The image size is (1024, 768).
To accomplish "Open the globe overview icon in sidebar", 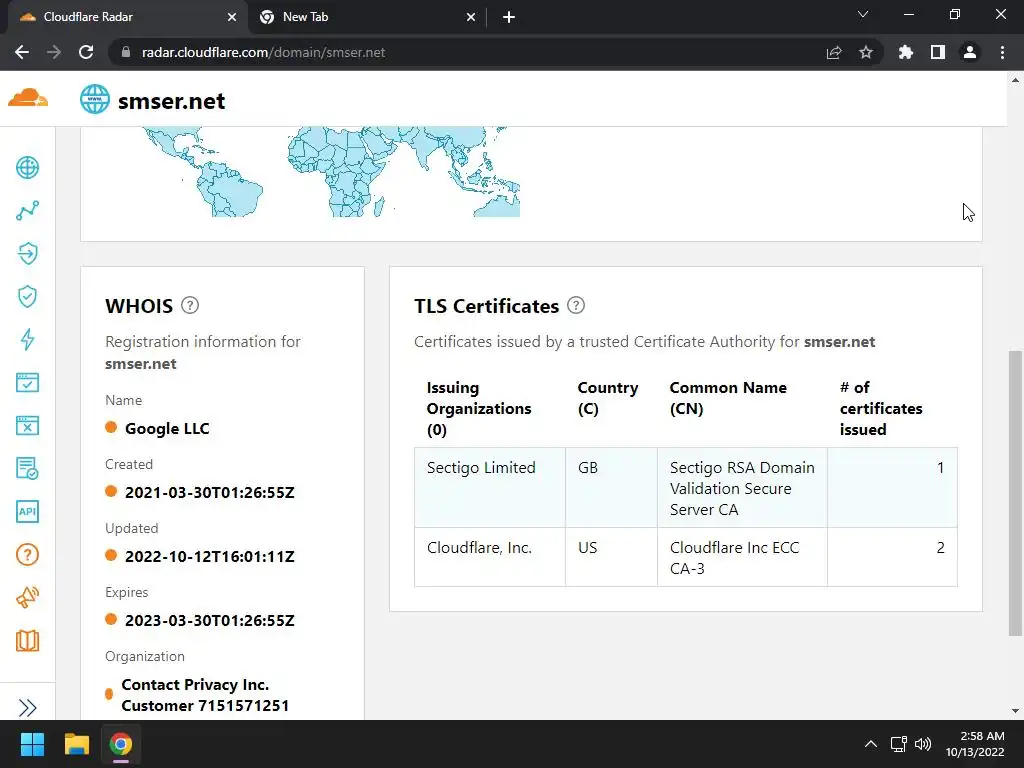I will click(x=27, y=168).
